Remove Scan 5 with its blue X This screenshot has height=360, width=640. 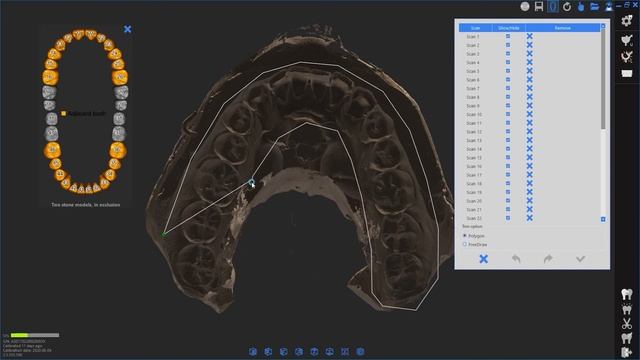[529, 71]
